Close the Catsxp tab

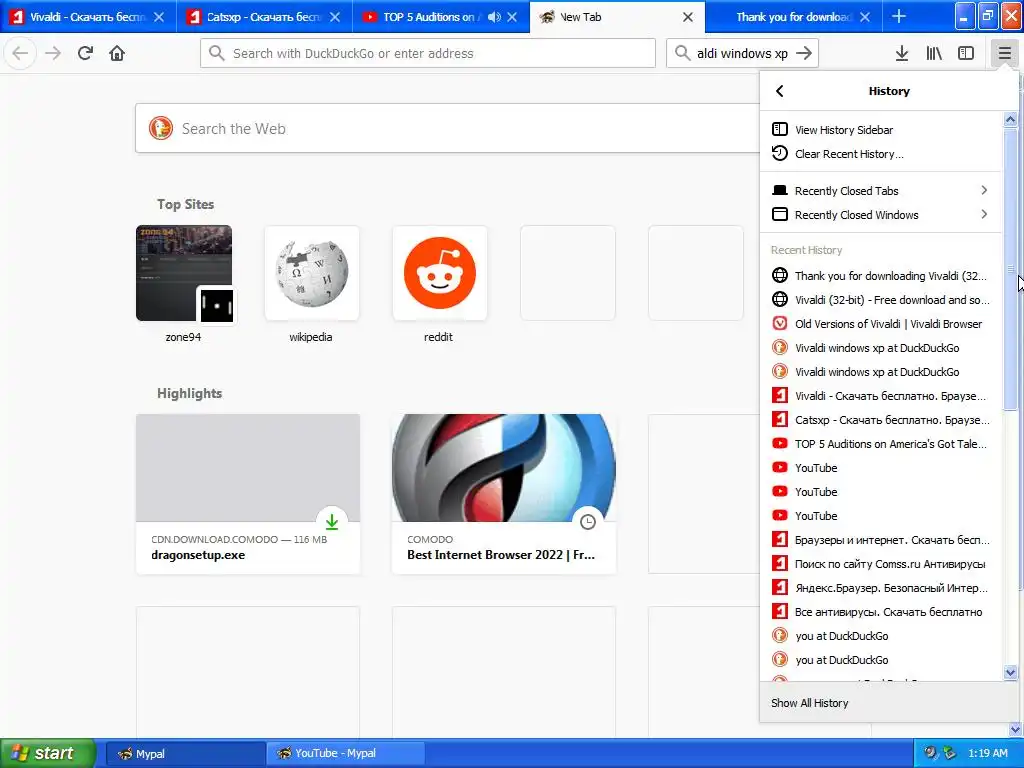tap(334, 17)
